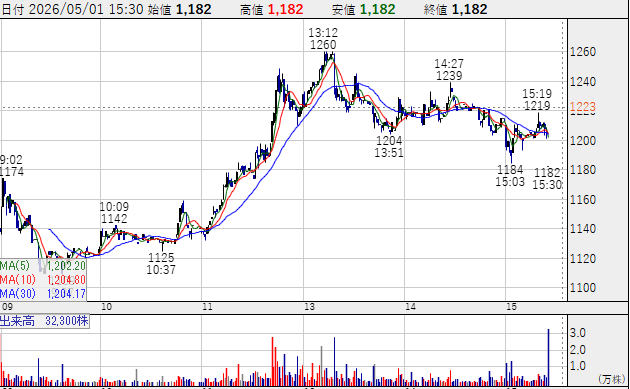Click the 13:12 1260 high price annotation
Image resolution: width=630 pixels, height=389 pixels.
323,38
